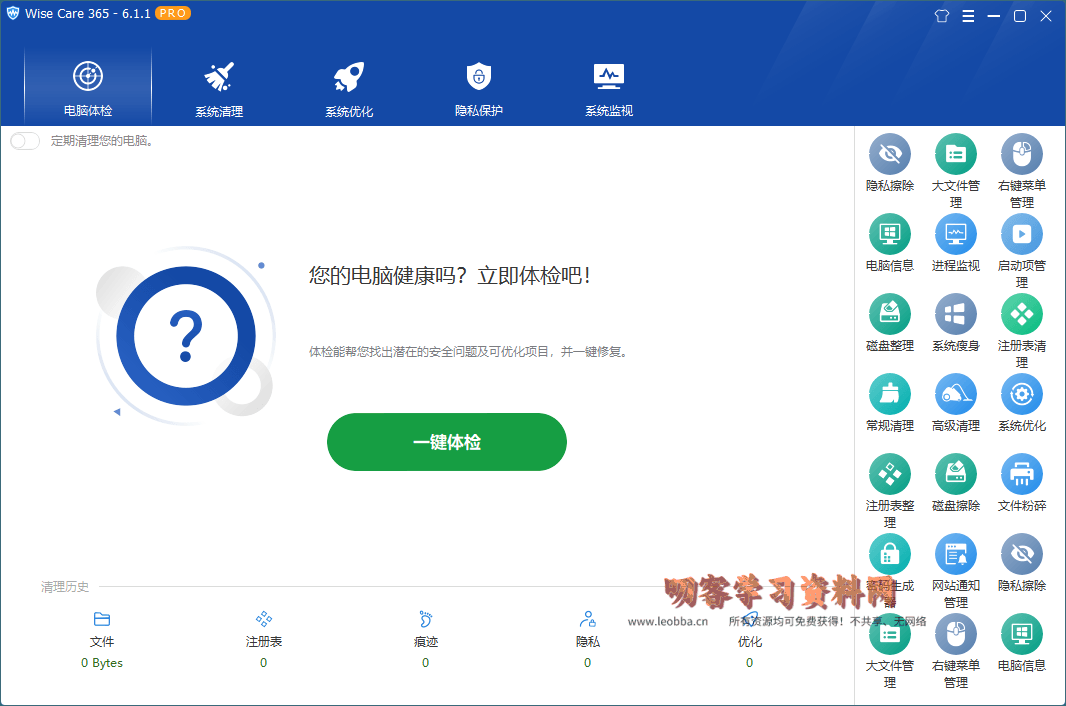Open Process Monitor (进程监视)
The width and height of the screenshot is (1066, 706).
955,237
